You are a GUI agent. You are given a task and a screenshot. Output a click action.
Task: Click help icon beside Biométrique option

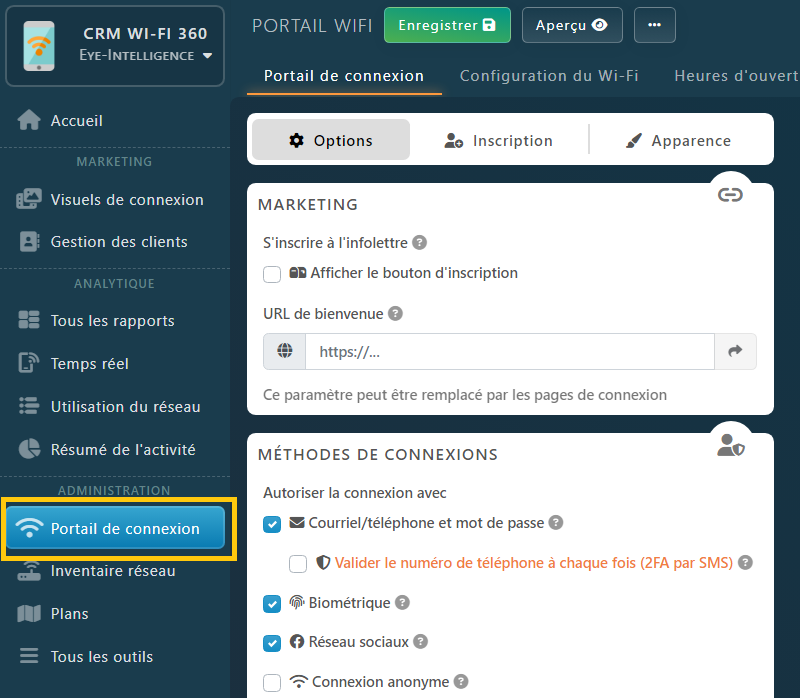pyautogui.click(x=402, y=603)
